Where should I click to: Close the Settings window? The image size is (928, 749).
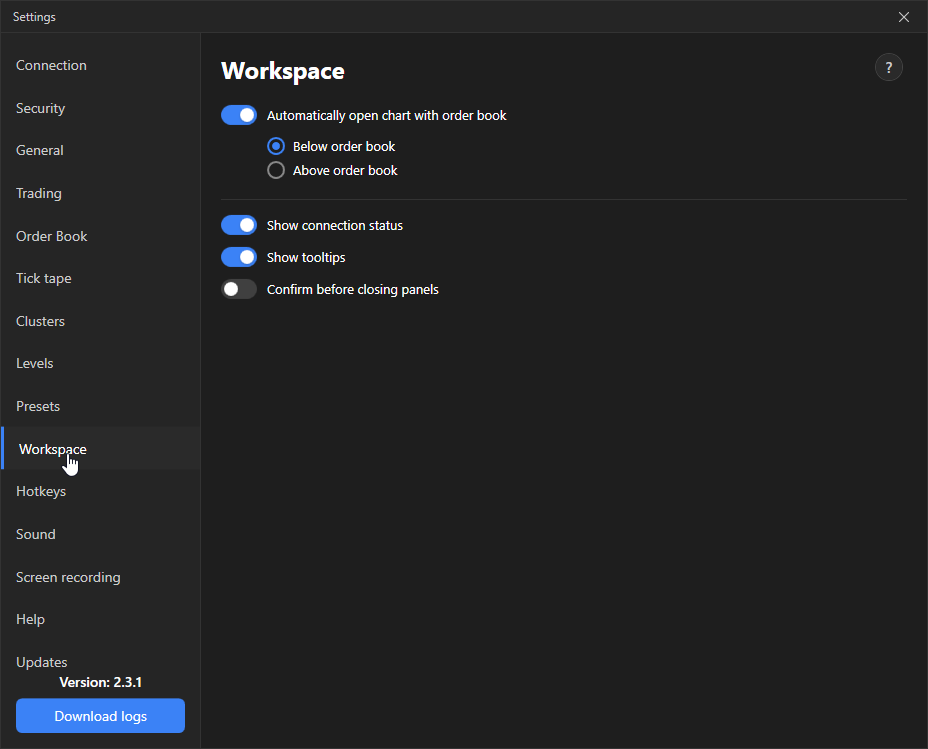904,17
